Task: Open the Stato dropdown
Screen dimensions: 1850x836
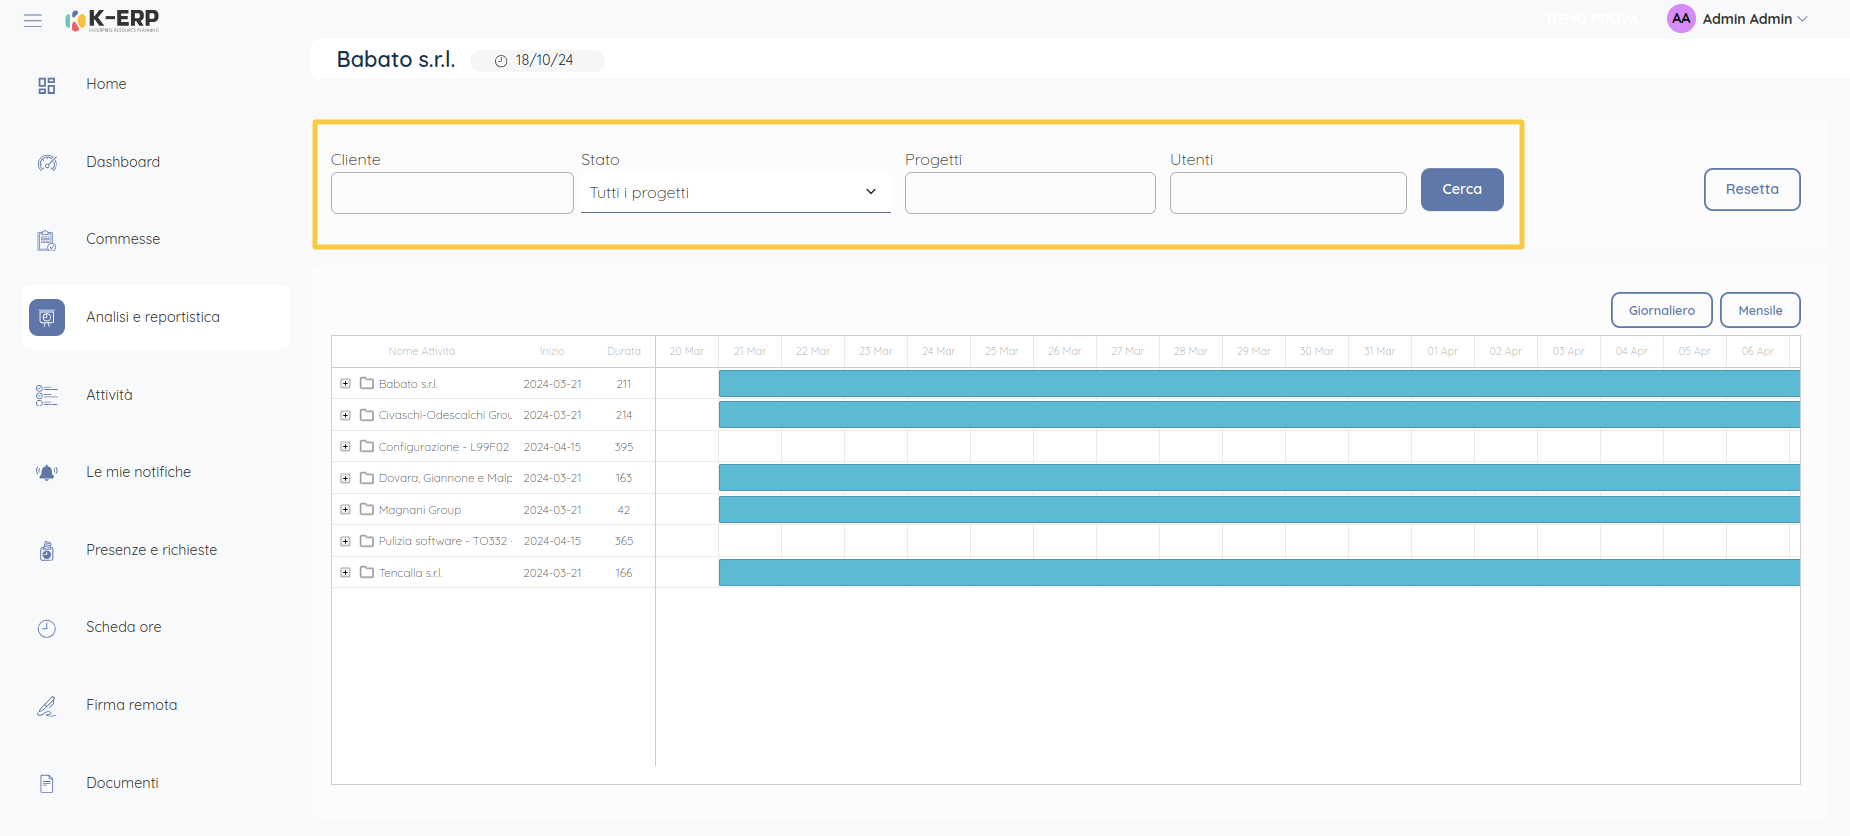Action: (x=735, y=193)
